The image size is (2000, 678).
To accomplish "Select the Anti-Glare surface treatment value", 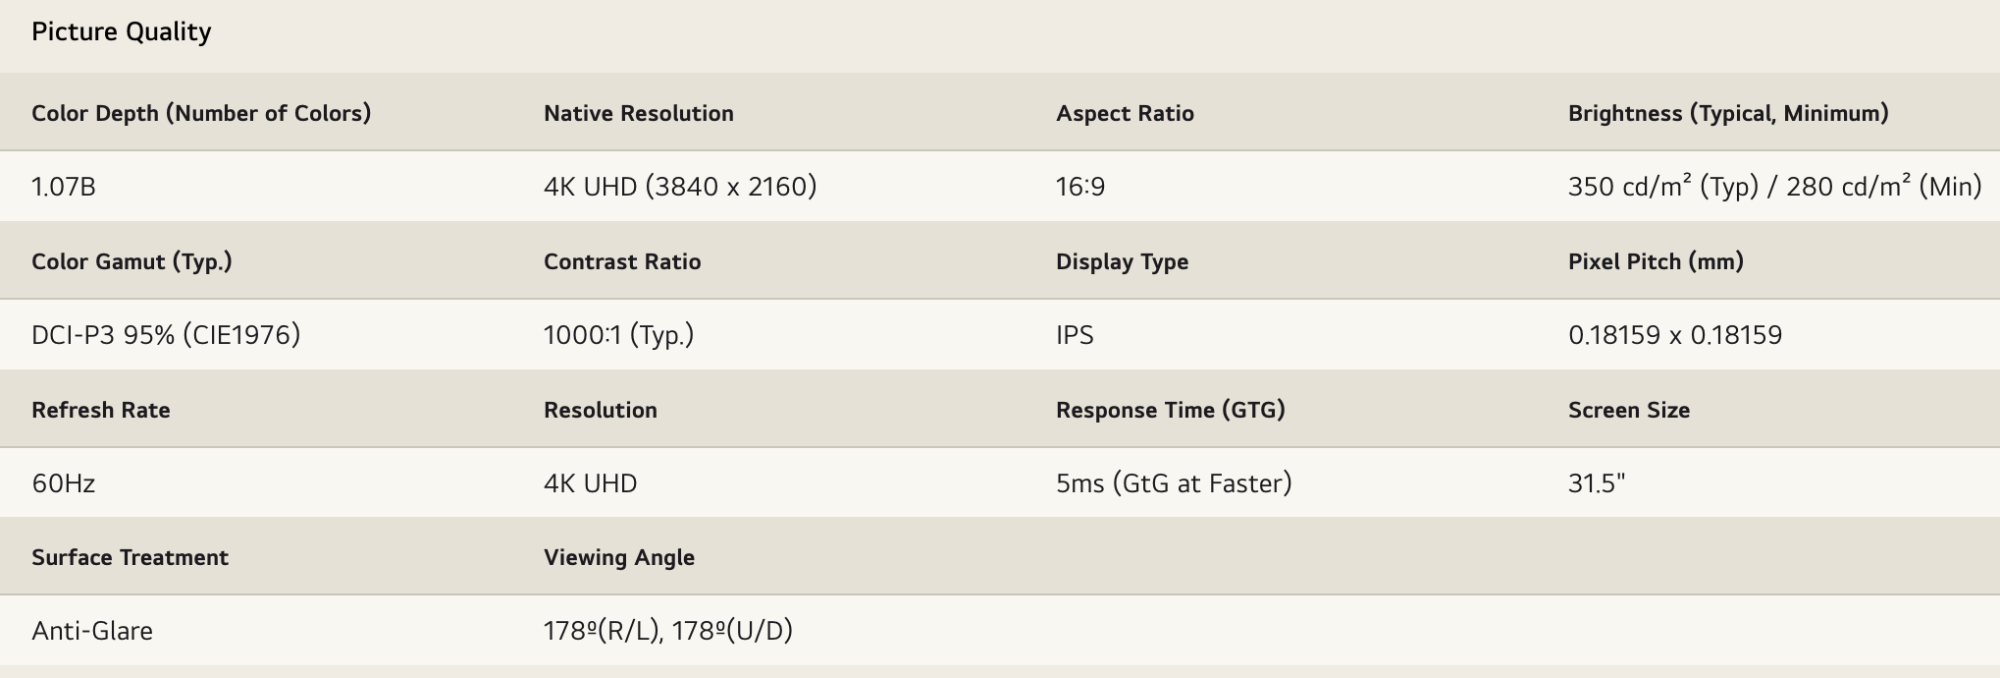I will [x=92, y=631].
